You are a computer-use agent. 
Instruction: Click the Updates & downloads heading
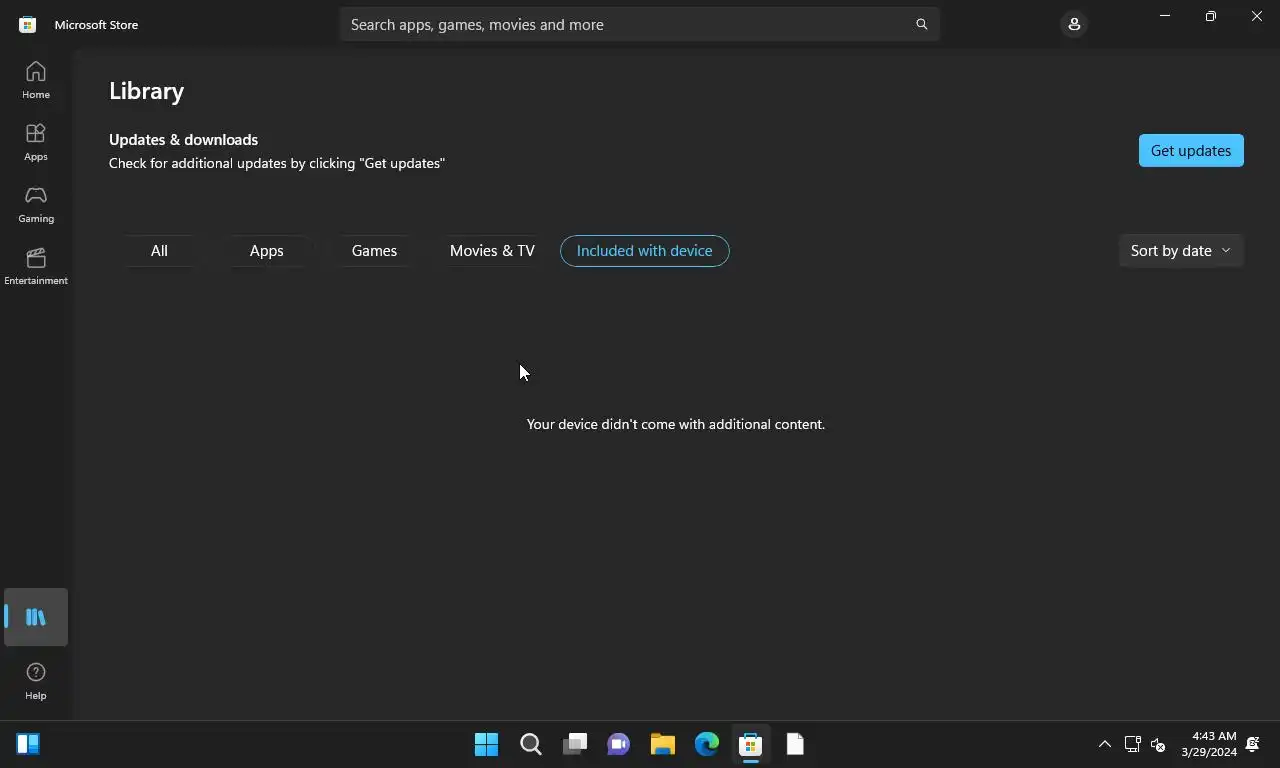pos(183,140)
